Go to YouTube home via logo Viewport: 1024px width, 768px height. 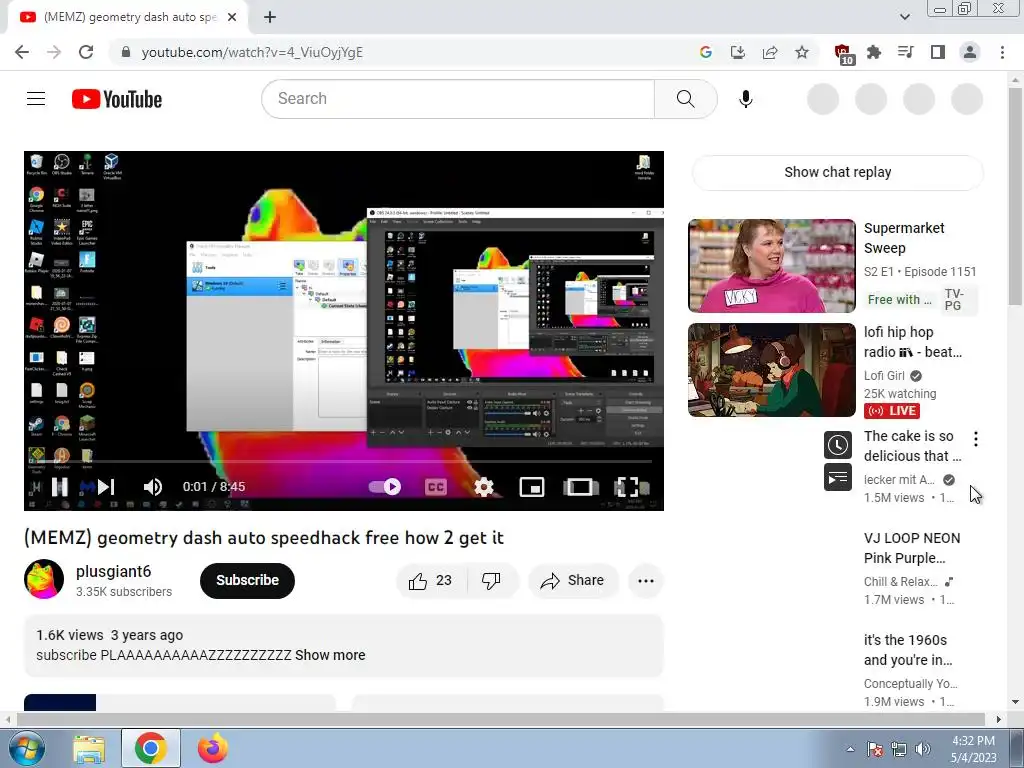click(x=117, y=99)
